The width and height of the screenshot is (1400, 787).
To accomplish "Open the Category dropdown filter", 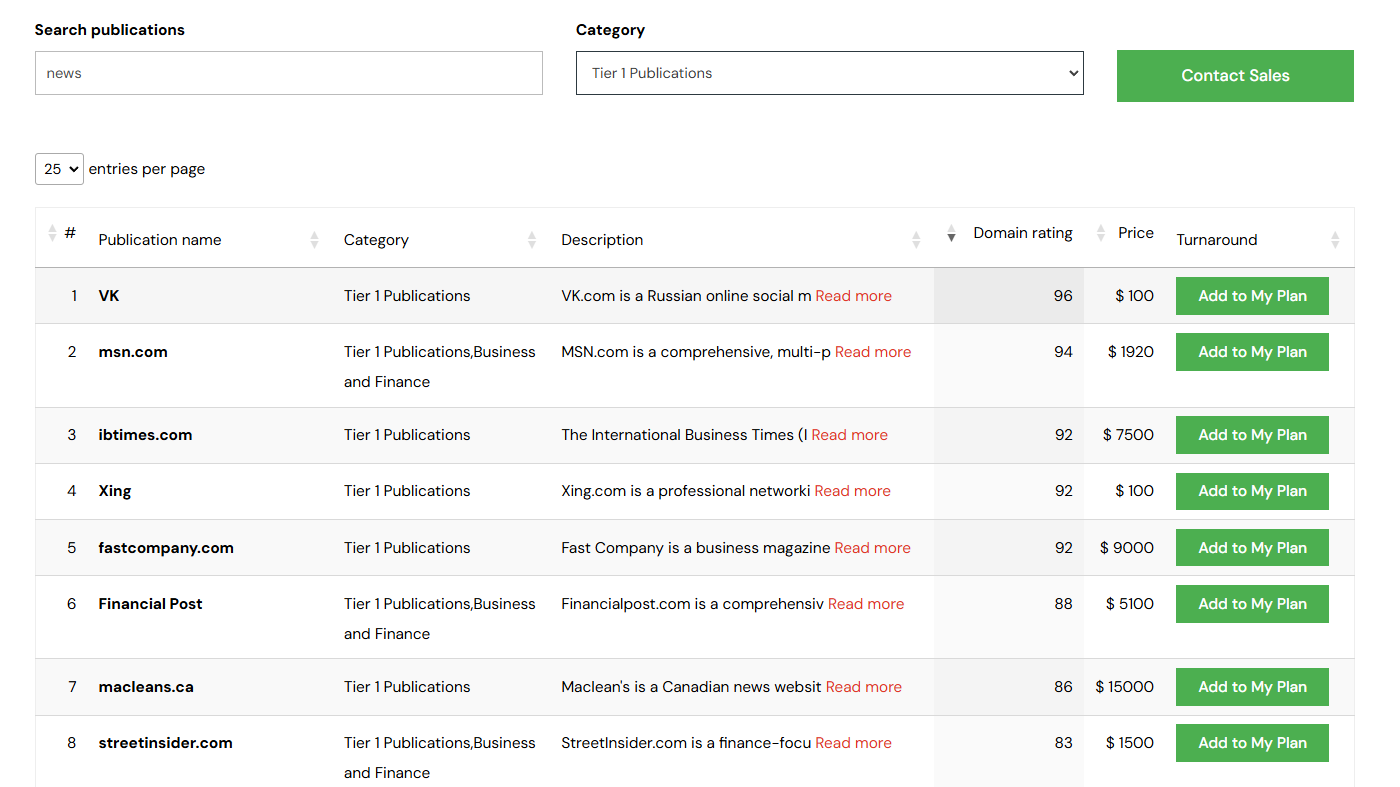I will (x=829, y=73).
